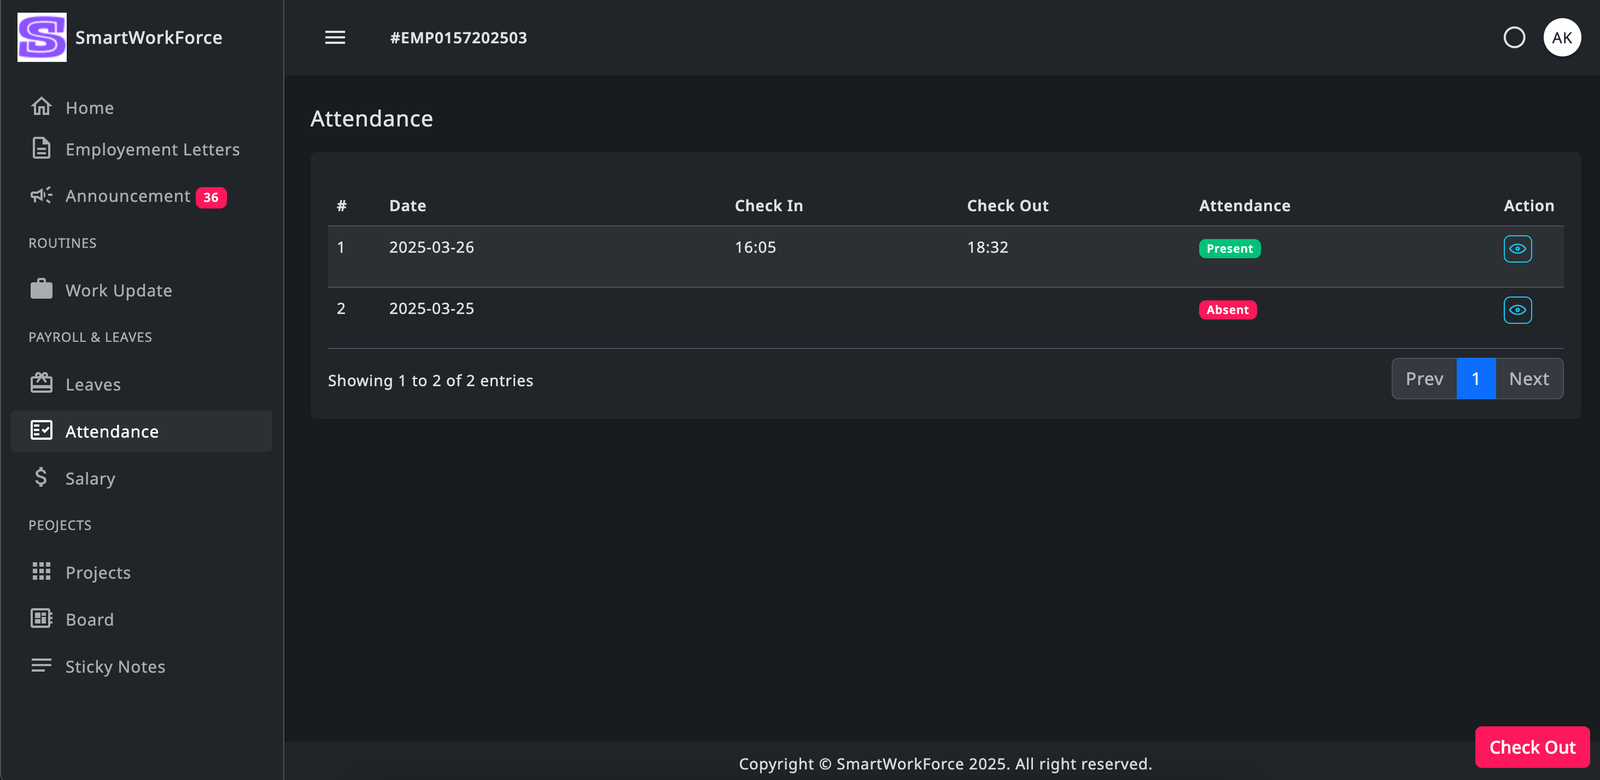Click the Projects grid icon
Viewport: 1600px width, 780px height.
(41, 572)
